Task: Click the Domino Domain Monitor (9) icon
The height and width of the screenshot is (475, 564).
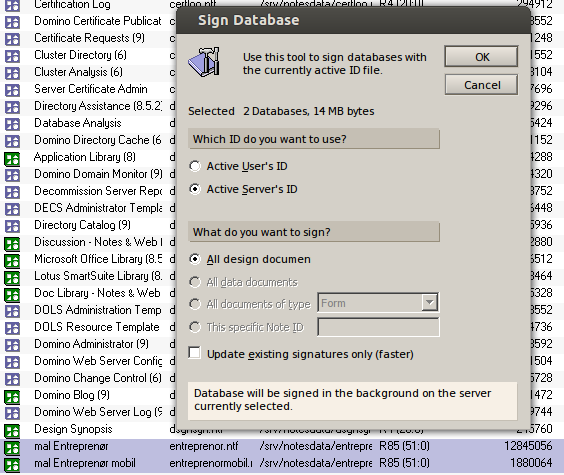Action: [x=12, y=175]
